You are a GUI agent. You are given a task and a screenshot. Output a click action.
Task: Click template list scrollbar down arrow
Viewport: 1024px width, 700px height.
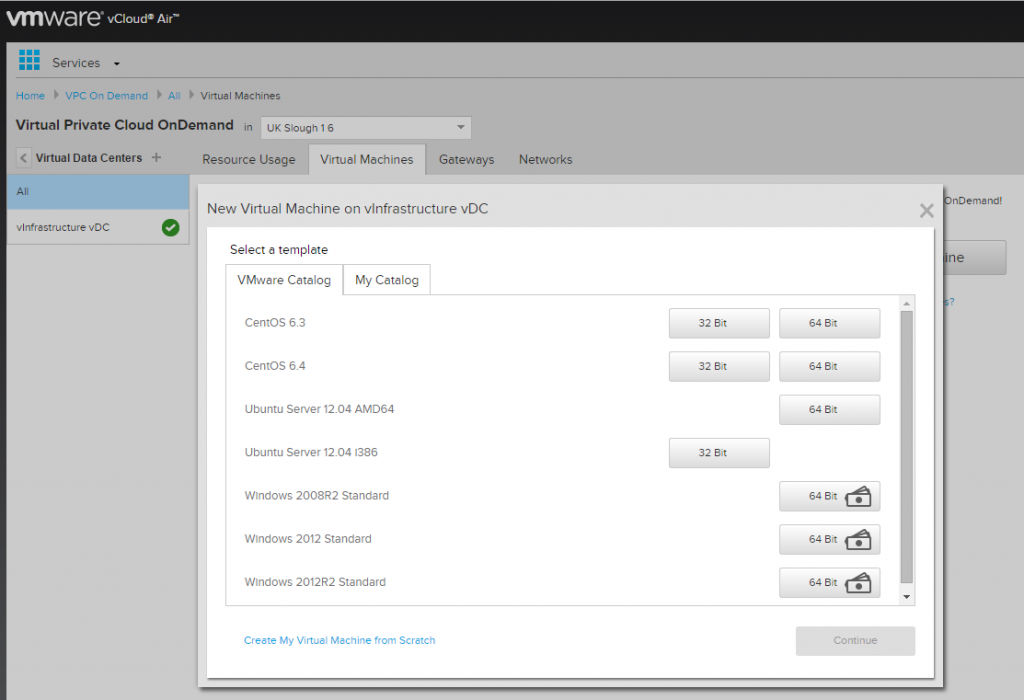906,596
